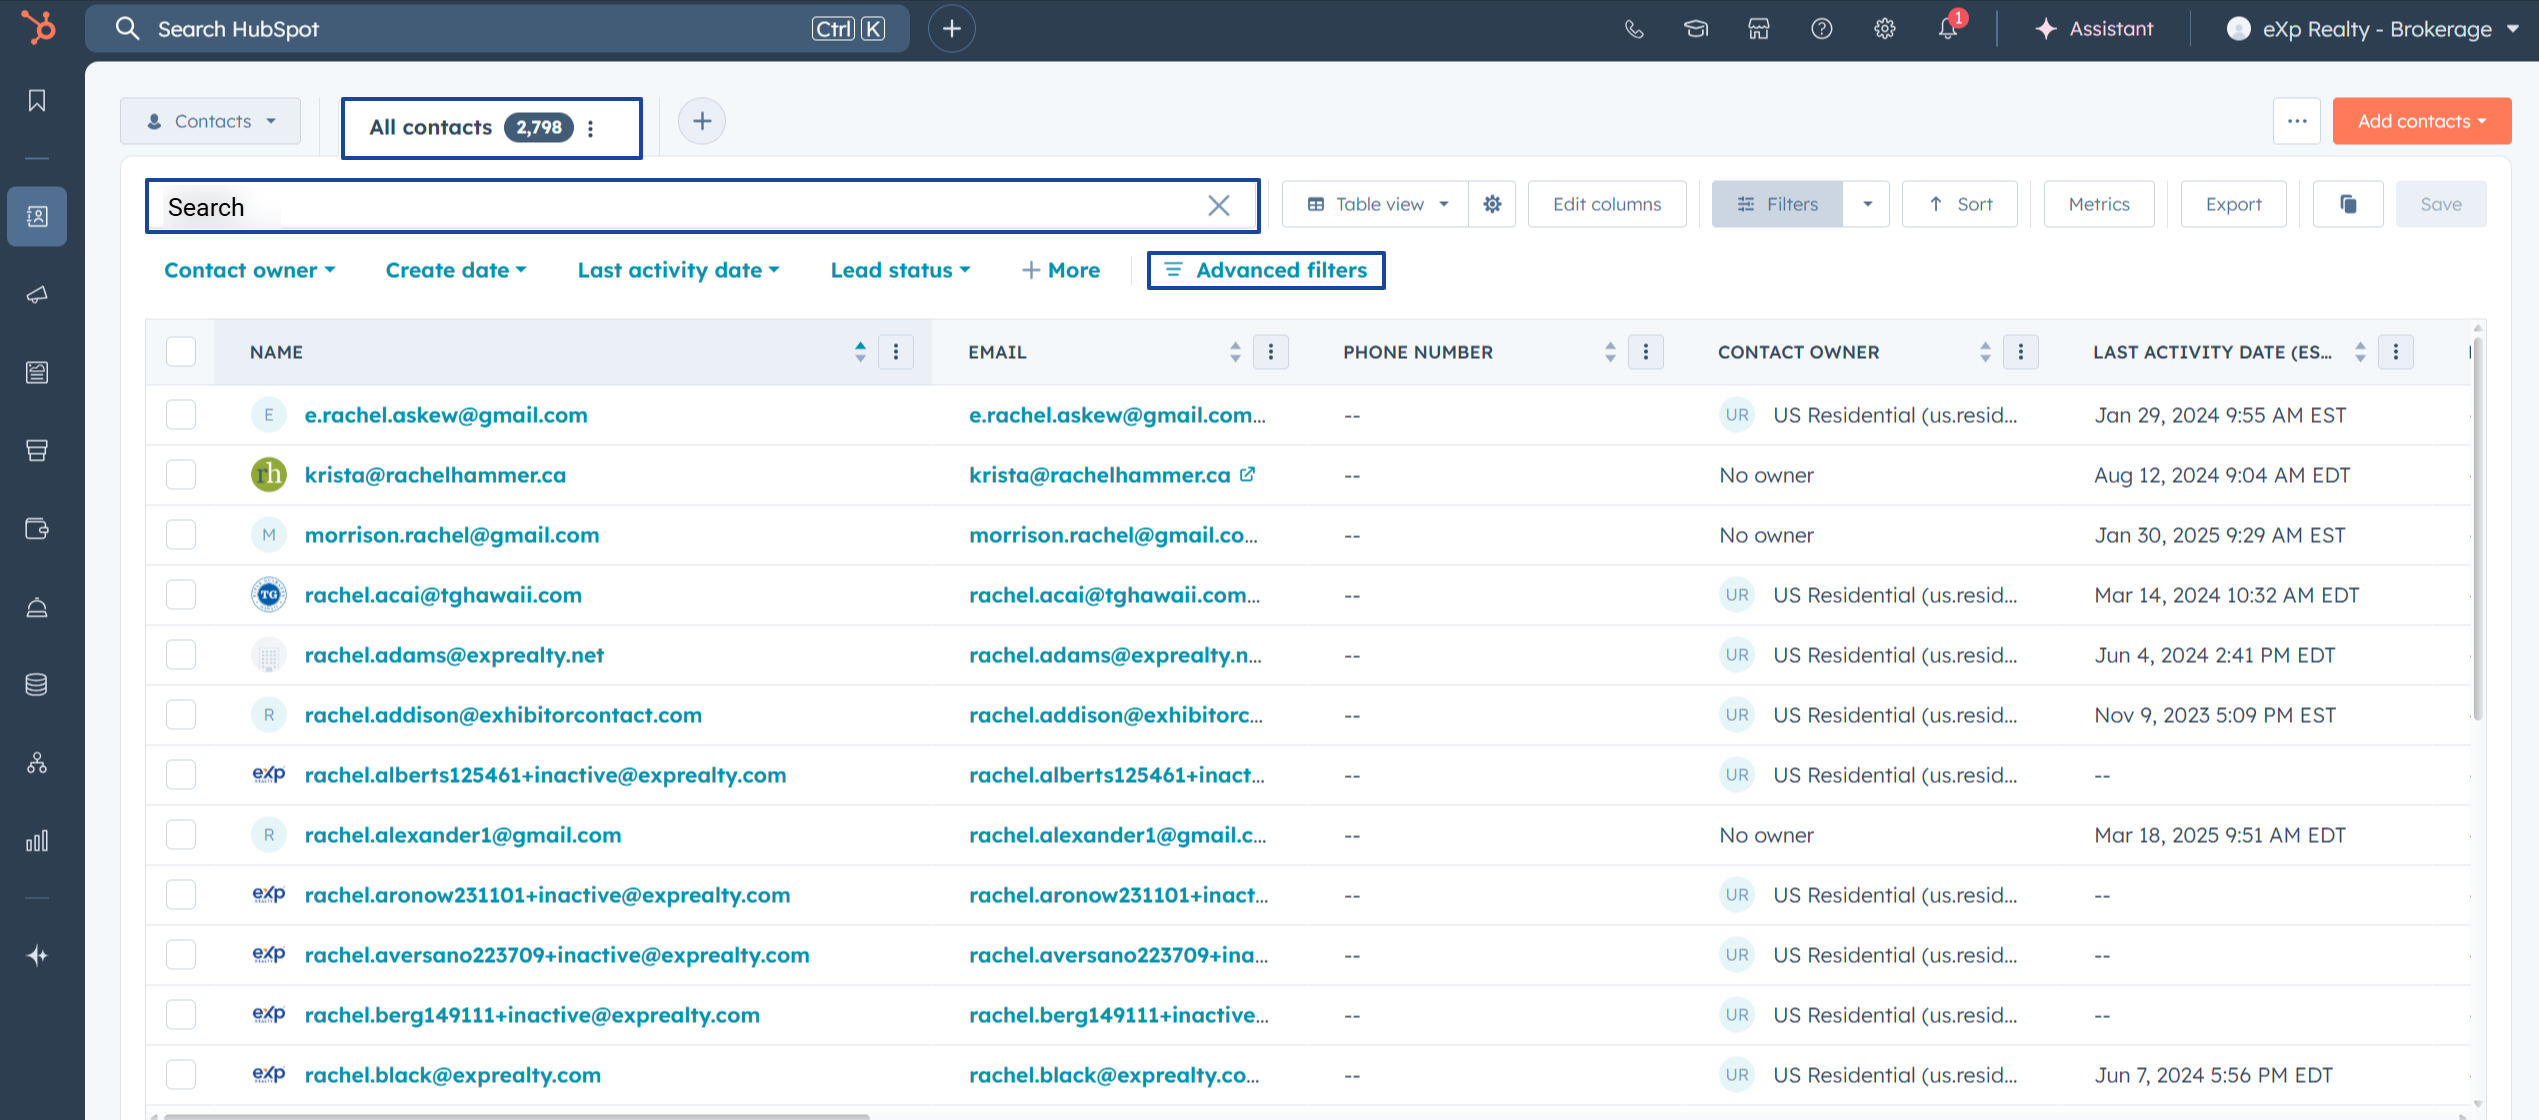This screenshot has width=2539, height=1120.
Task: Click the phone calling icon
Action: (x=1634, y=29)
